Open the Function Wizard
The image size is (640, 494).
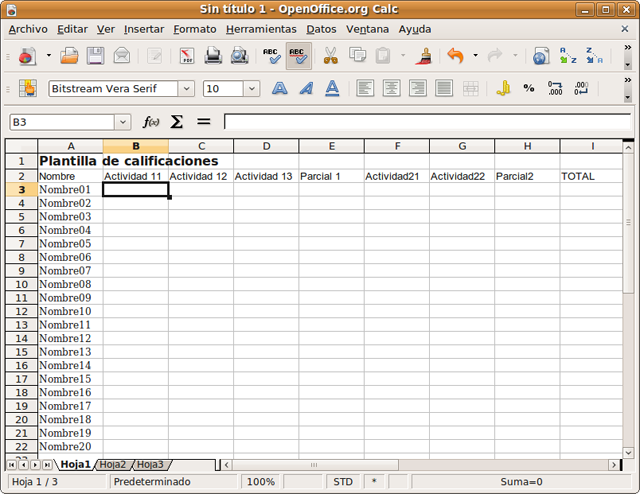[151, 122]
